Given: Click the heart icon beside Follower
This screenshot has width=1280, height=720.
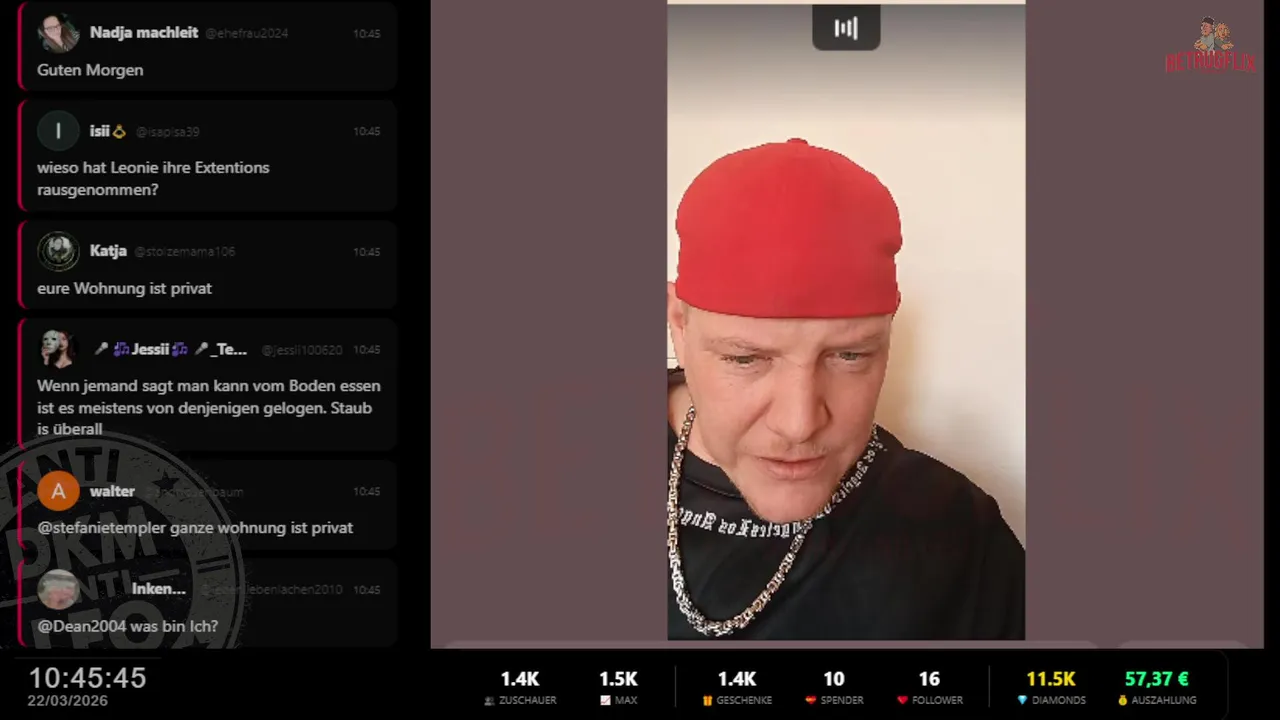Looking at the screenshot, I should [902, 701].
